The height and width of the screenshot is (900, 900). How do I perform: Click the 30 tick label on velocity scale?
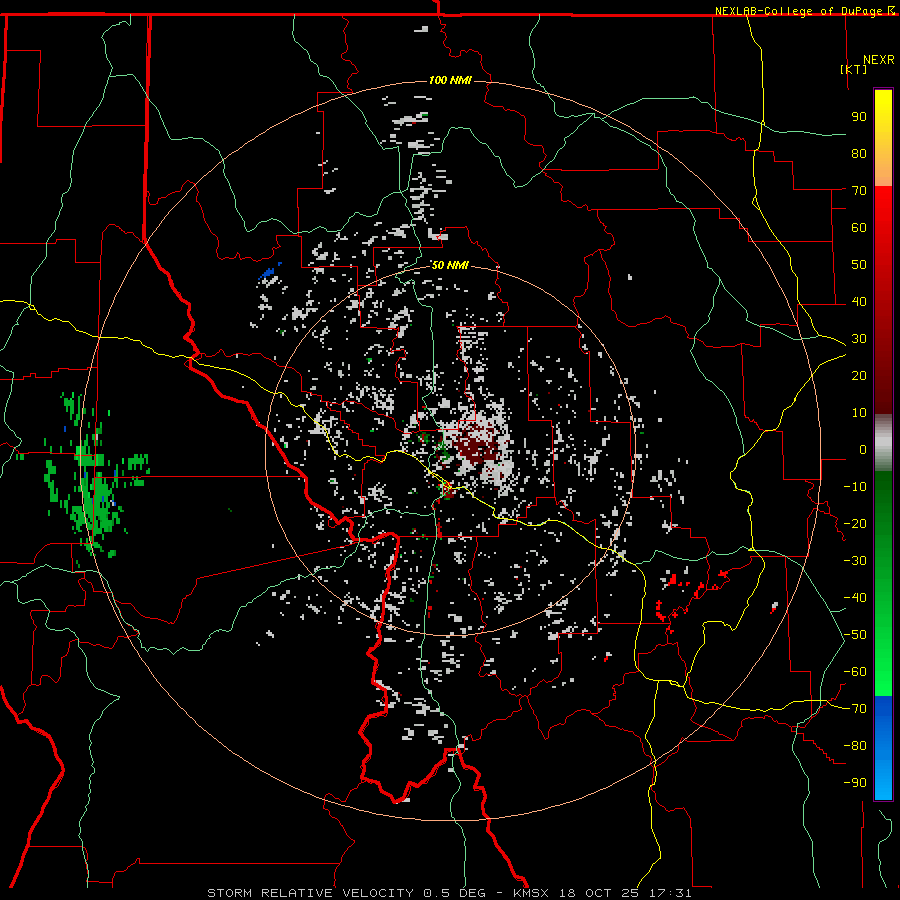point(859,339)
